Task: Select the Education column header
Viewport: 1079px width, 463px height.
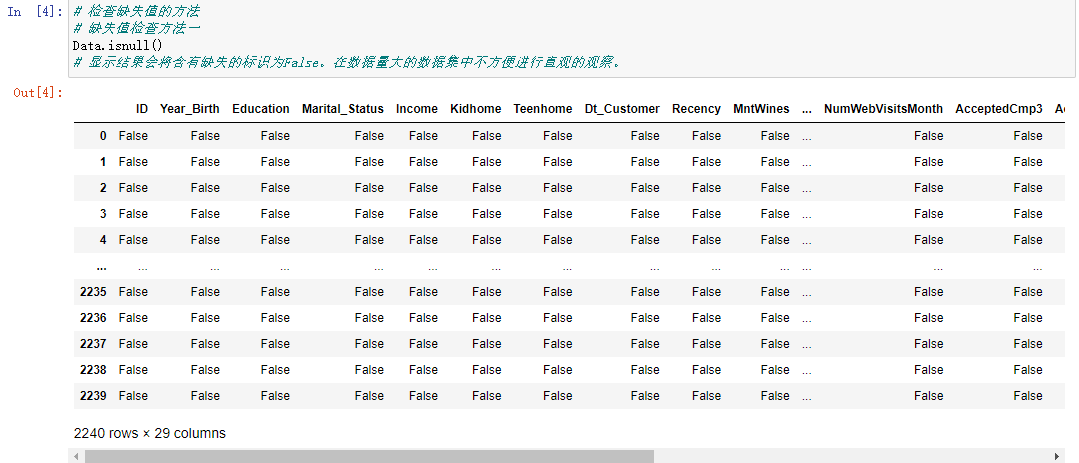Action: coord(261,109)
